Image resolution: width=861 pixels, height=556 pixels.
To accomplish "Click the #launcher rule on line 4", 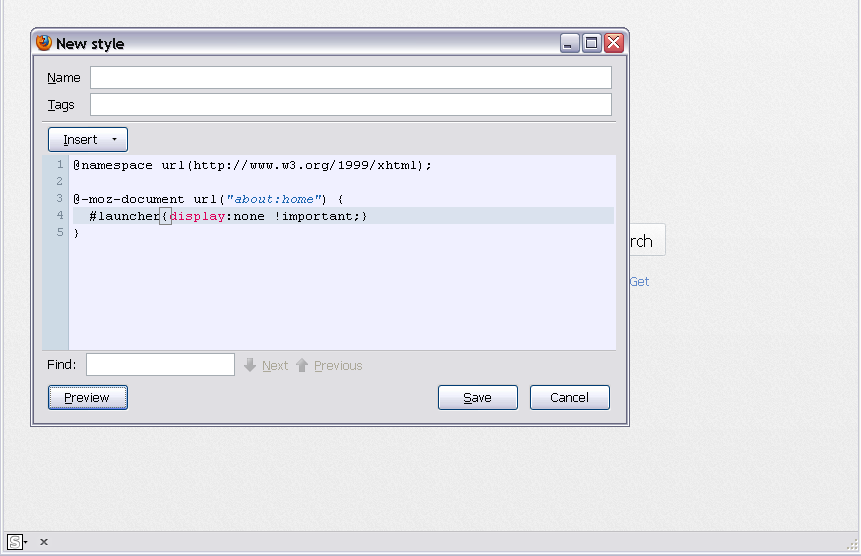I will (124, 216).
